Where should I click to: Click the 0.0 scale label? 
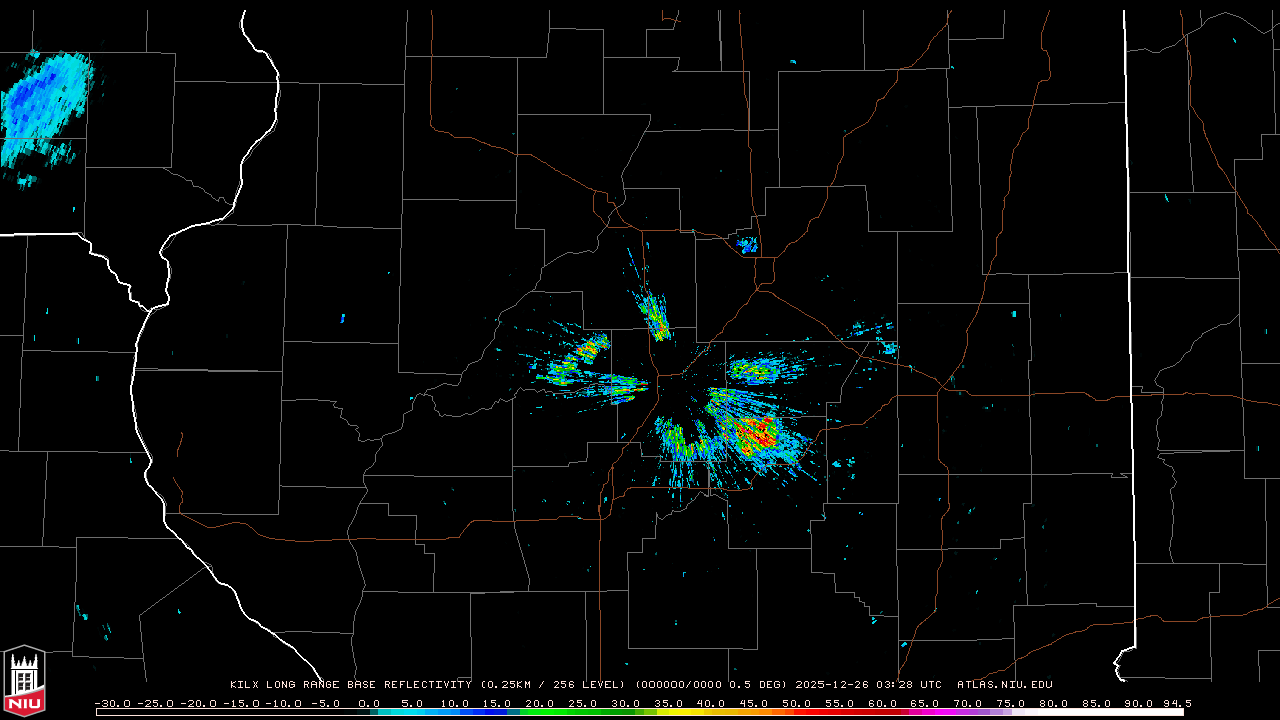point(369,703)
